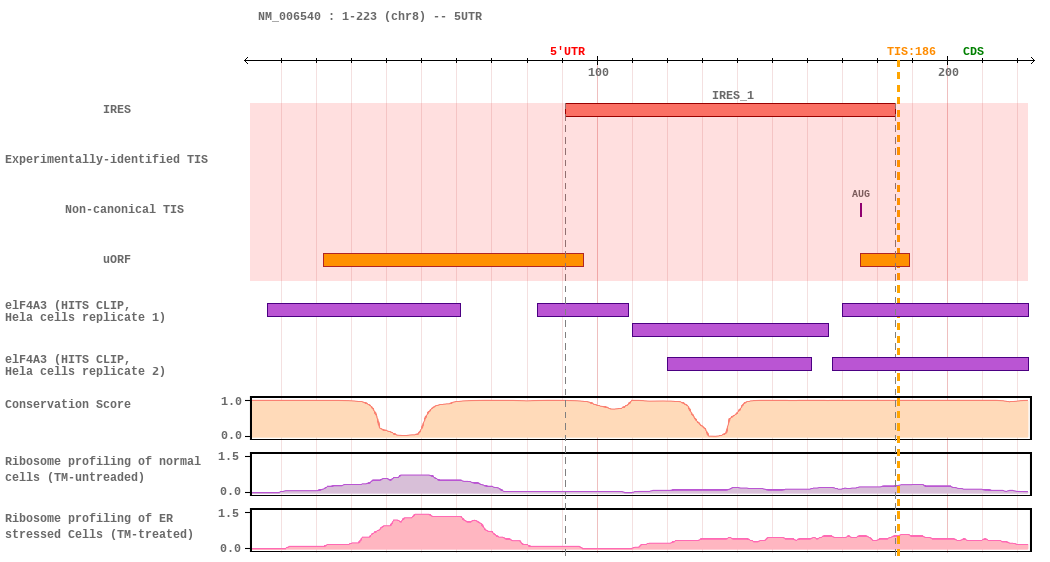Select rightmost eIF4A3 replicate 1 purple bar
Screen dimensions: 1050x562
coord(935,310)
